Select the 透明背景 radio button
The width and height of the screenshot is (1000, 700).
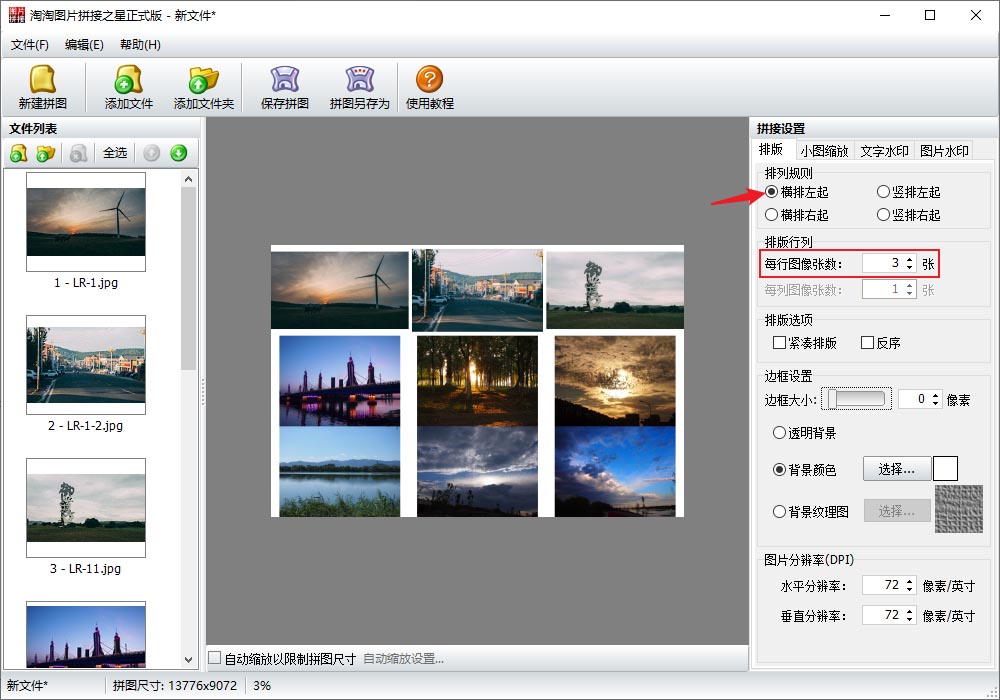779,433
